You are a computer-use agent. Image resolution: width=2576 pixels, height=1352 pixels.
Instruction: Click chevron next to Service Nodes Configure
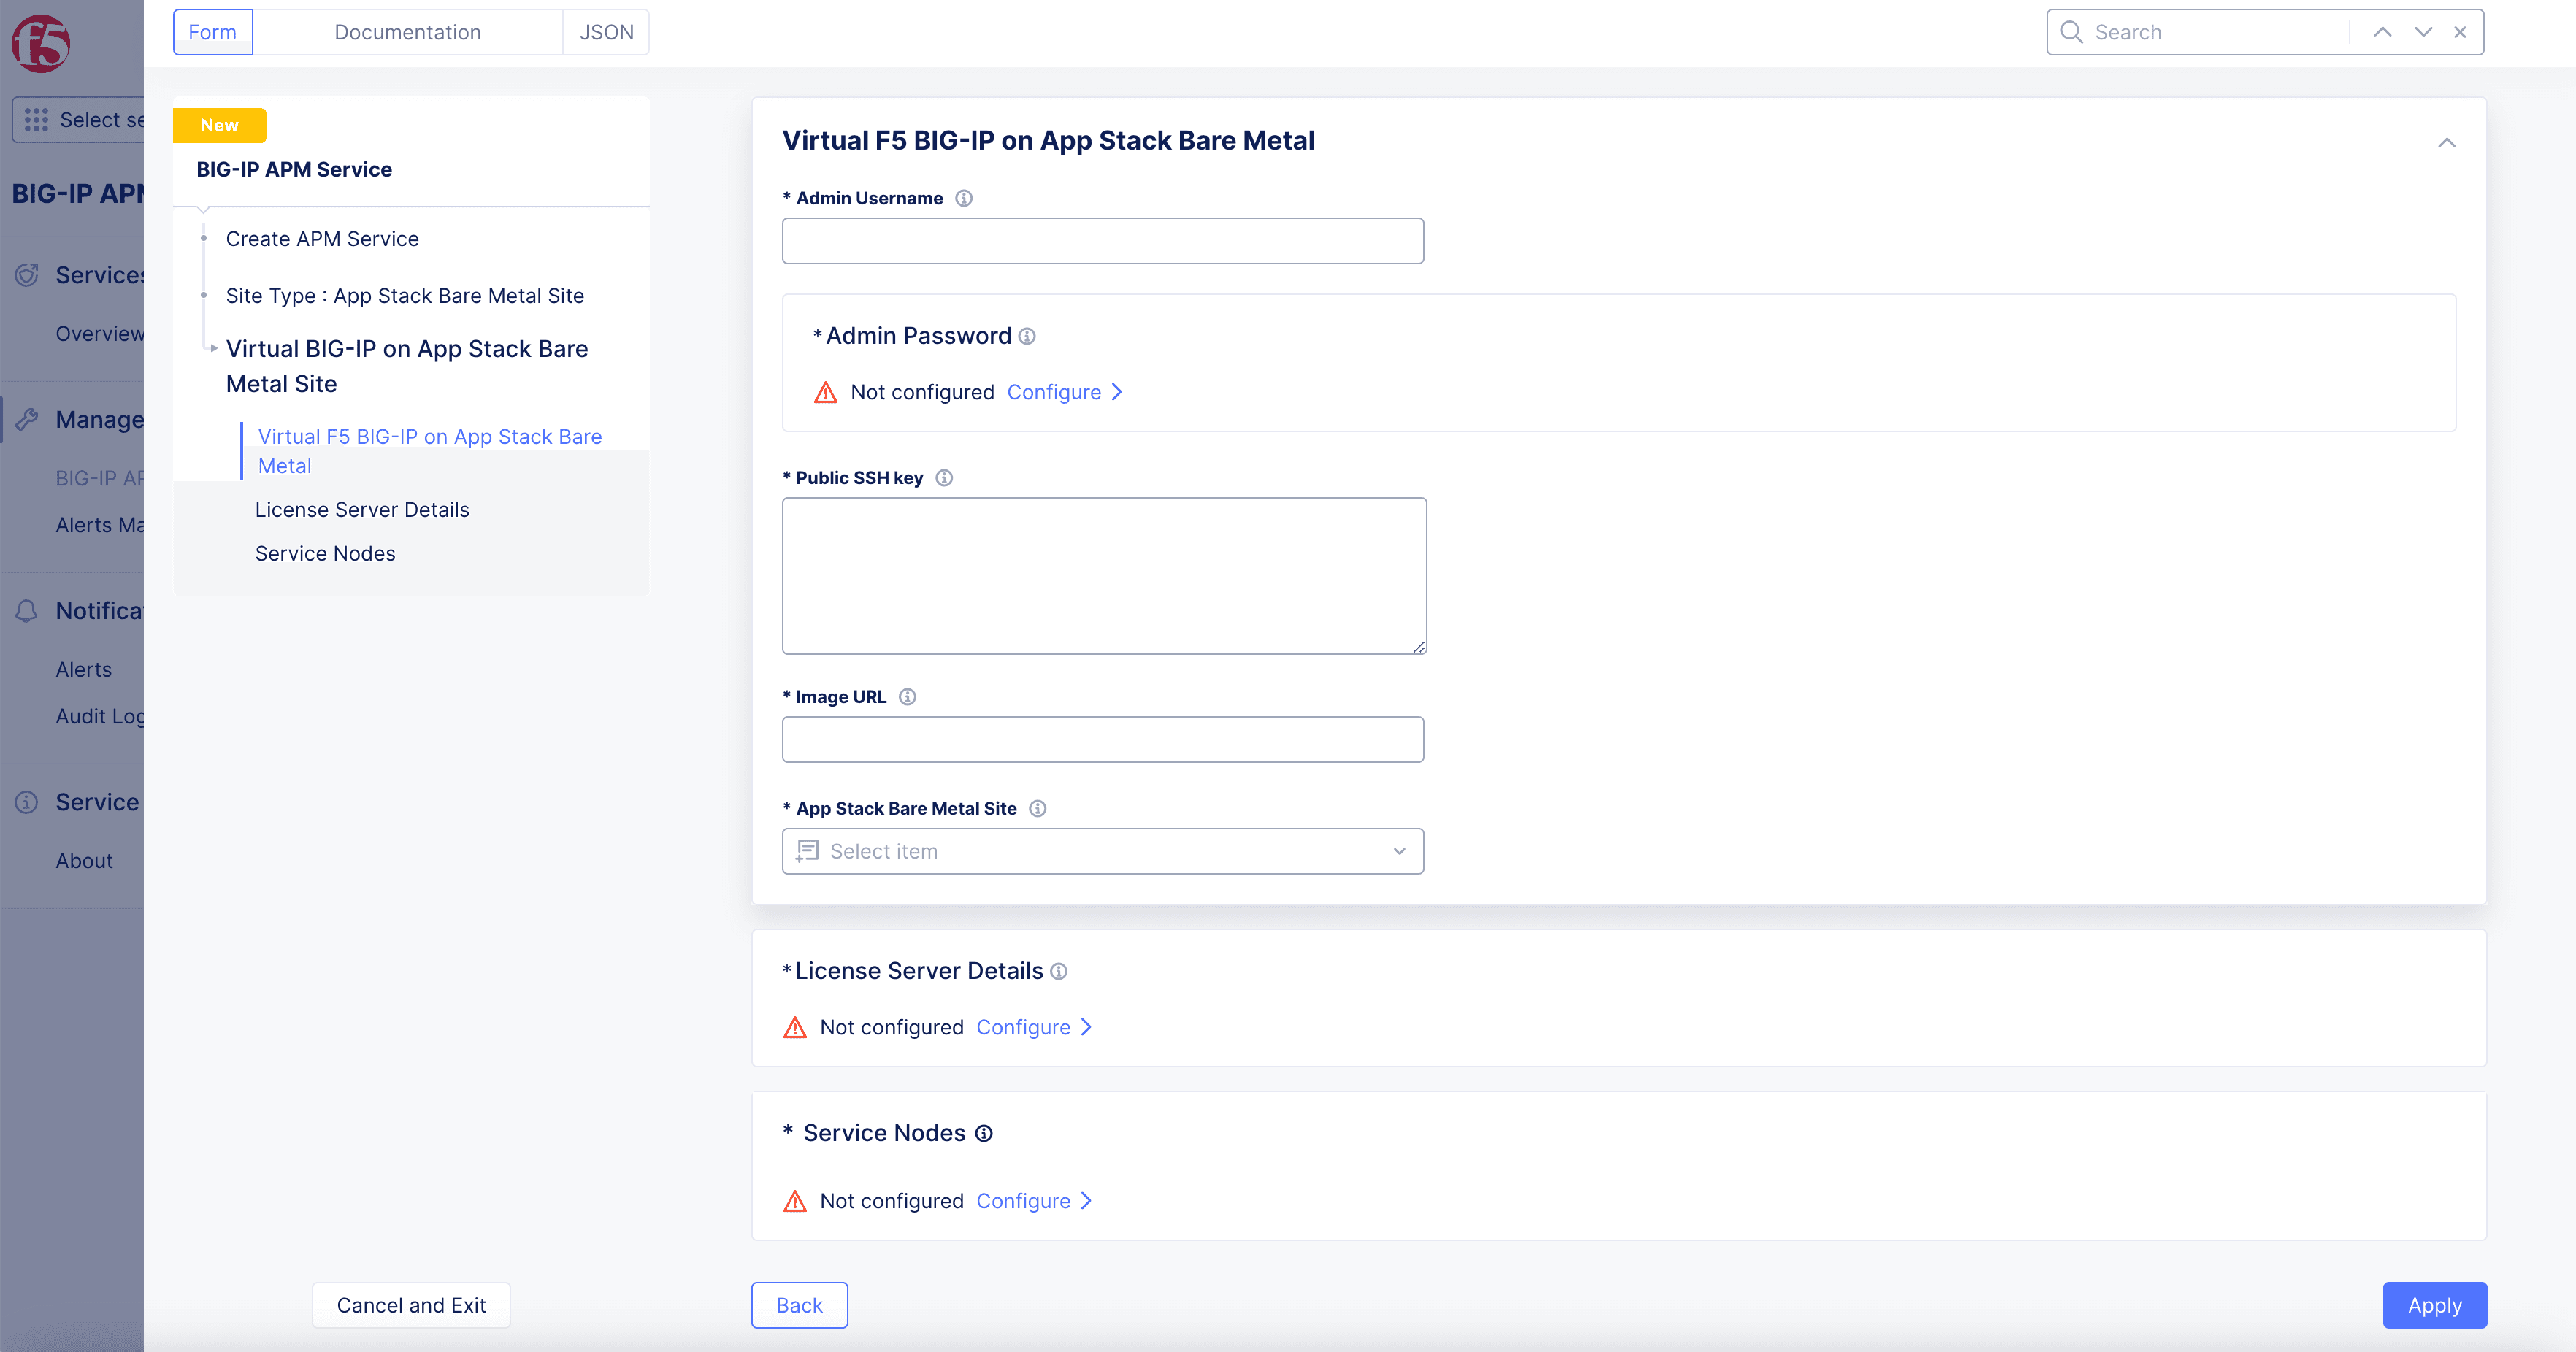click(1086, 1201)
